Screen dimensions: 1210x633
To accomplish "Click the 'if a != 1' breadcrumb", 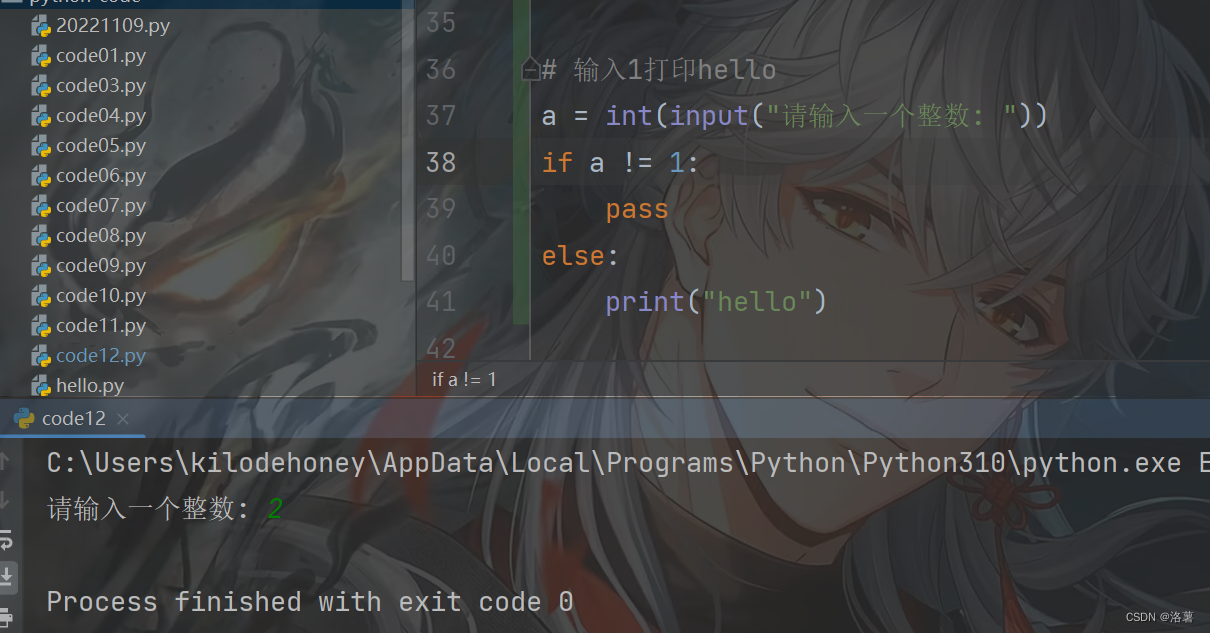I will [x=464, y=380].
